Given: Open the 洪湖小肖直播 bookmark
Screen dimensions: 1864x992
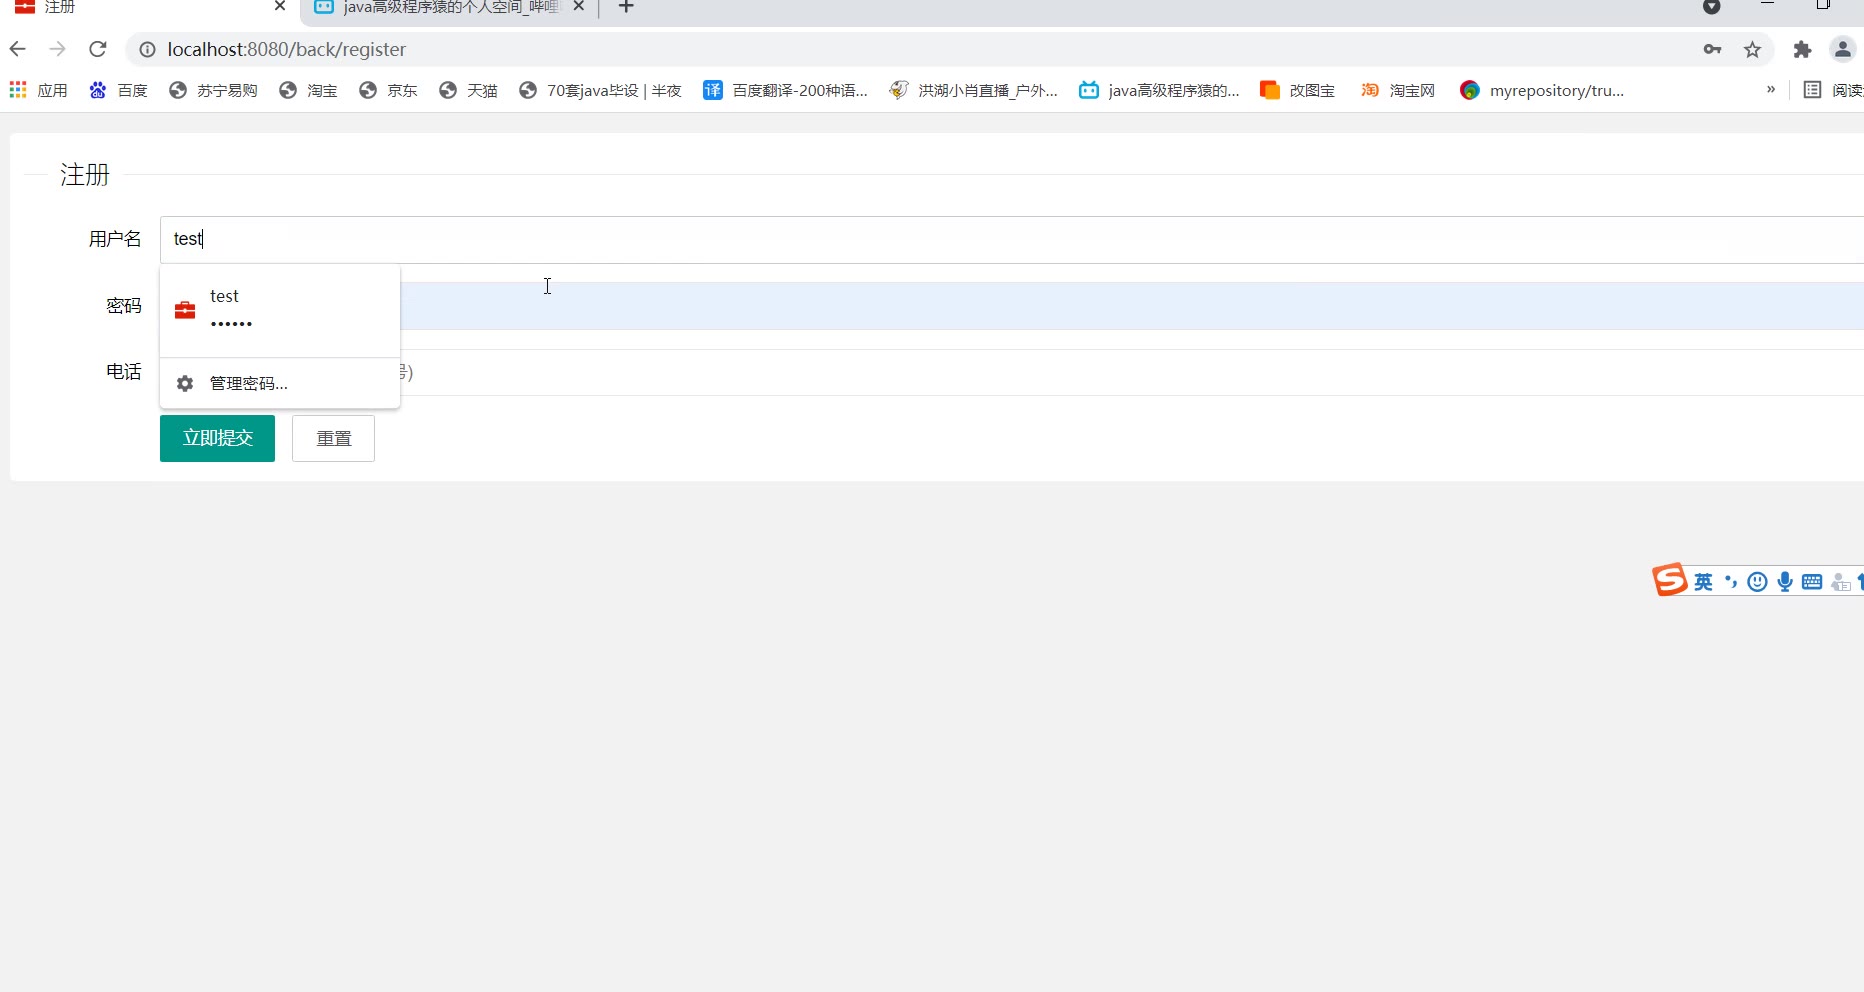Looking at the screenshot, I should (973, 90).
